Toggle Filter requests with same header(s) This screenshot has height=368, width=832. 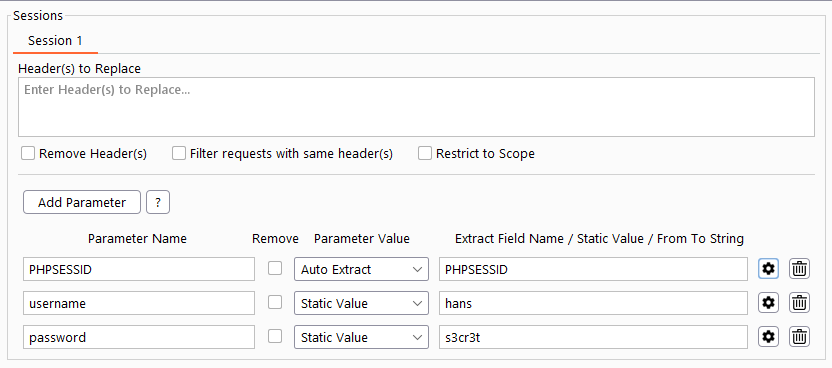[180, 154]
